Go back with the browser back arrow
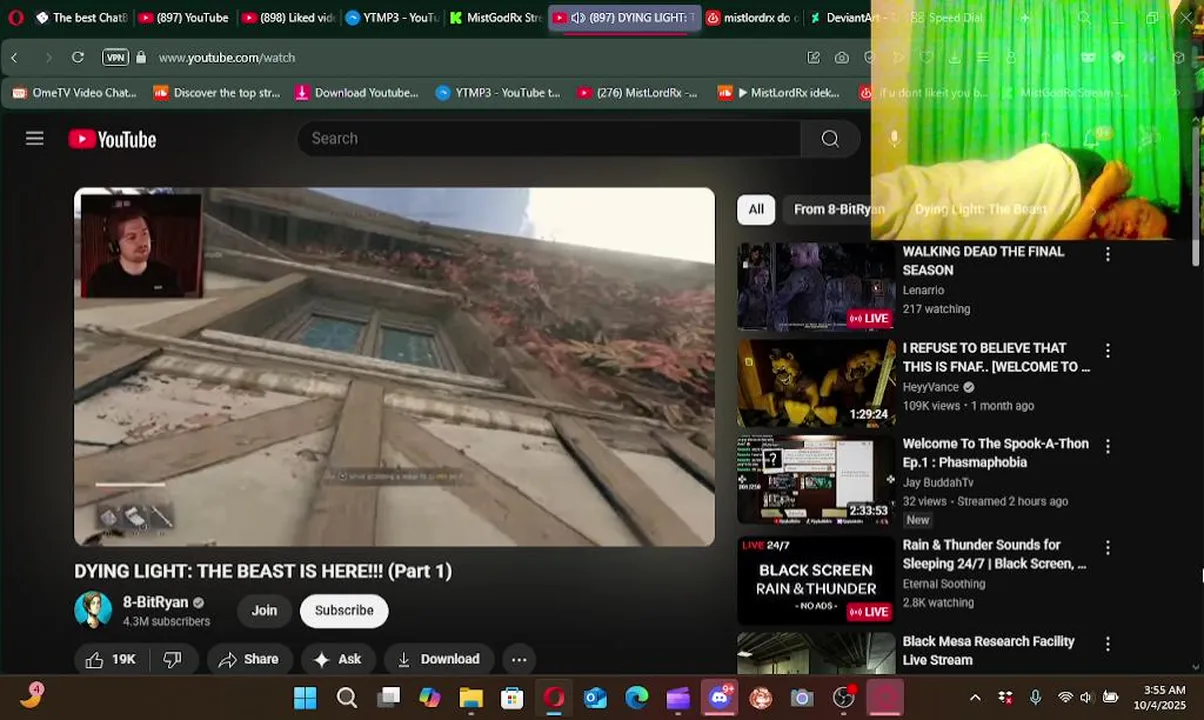 [x=14, y=58]
